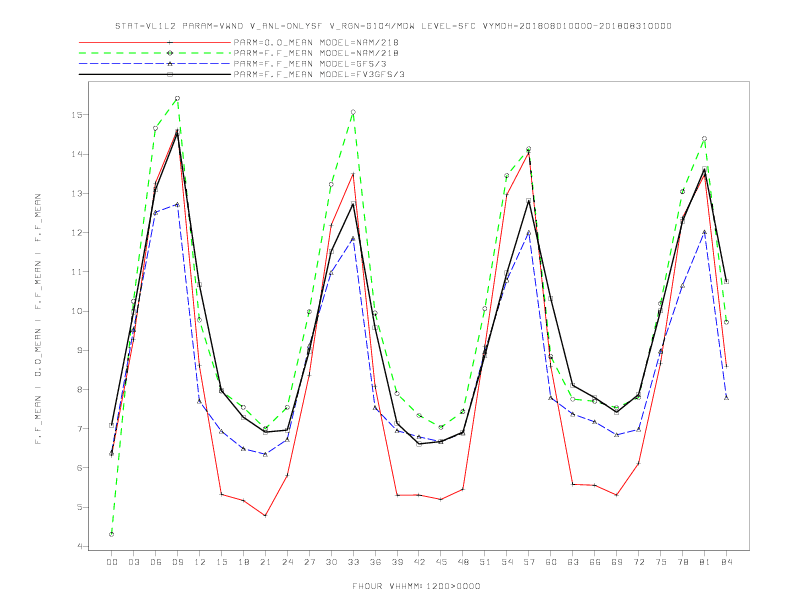Click y-axis tick label 10
This screenshot has width=792, height=612.
[x=76, y=311]
